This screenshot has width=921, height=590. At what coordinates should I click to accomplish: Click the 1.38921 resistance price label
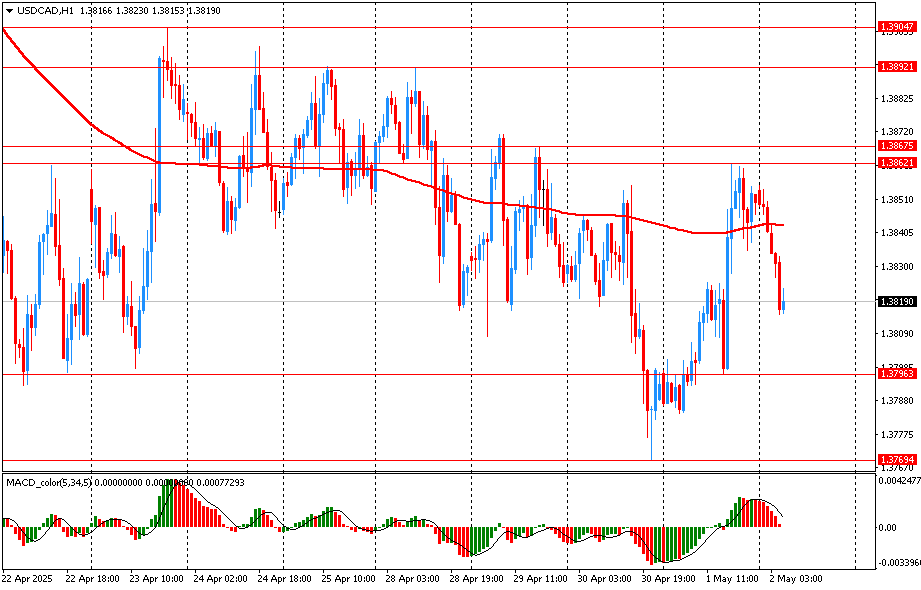coord(896,66)
